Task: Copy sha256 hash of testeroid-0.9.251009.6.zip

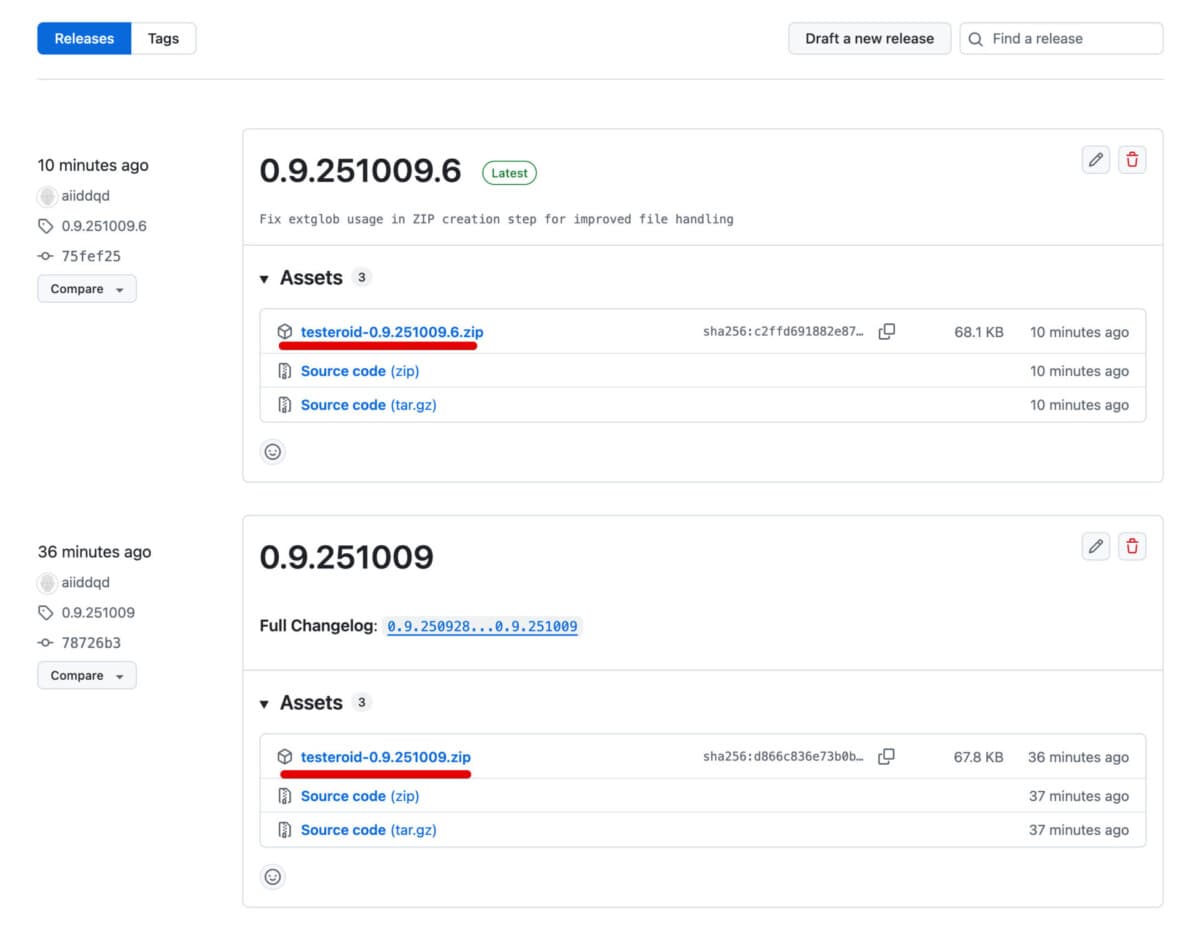Action: coord(886,332)
